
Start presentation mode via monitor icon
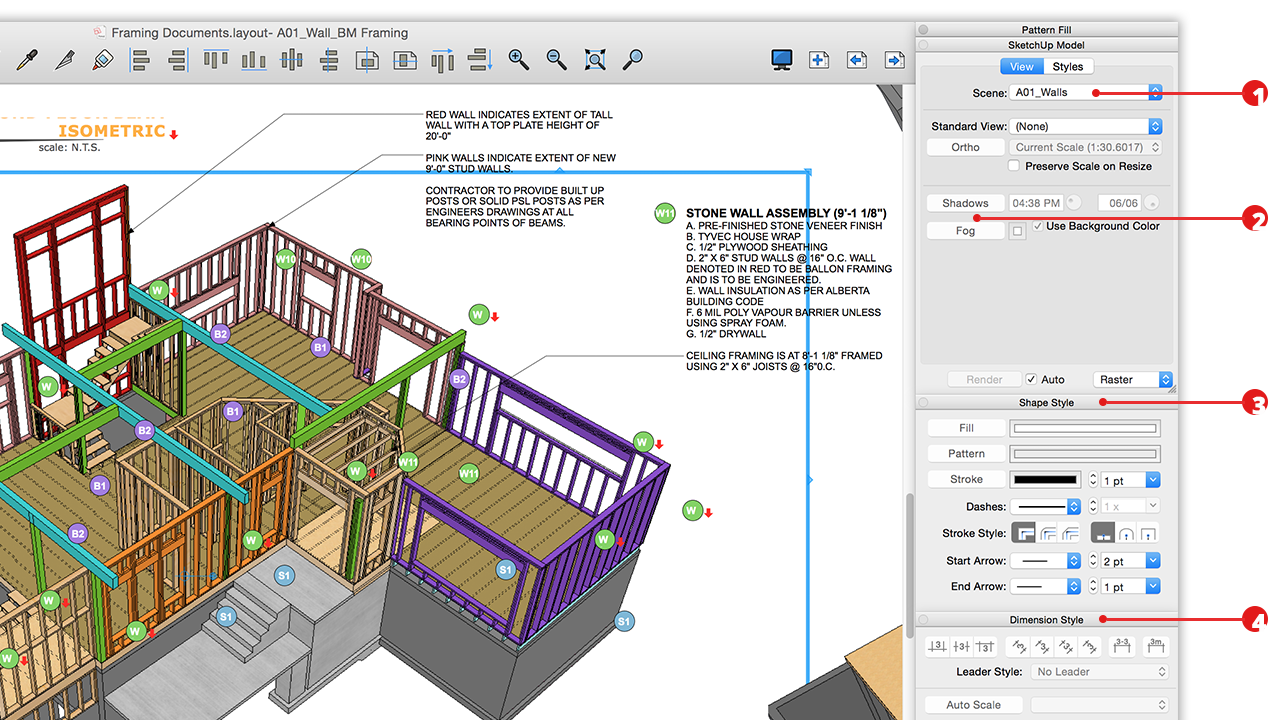(781, 60)
